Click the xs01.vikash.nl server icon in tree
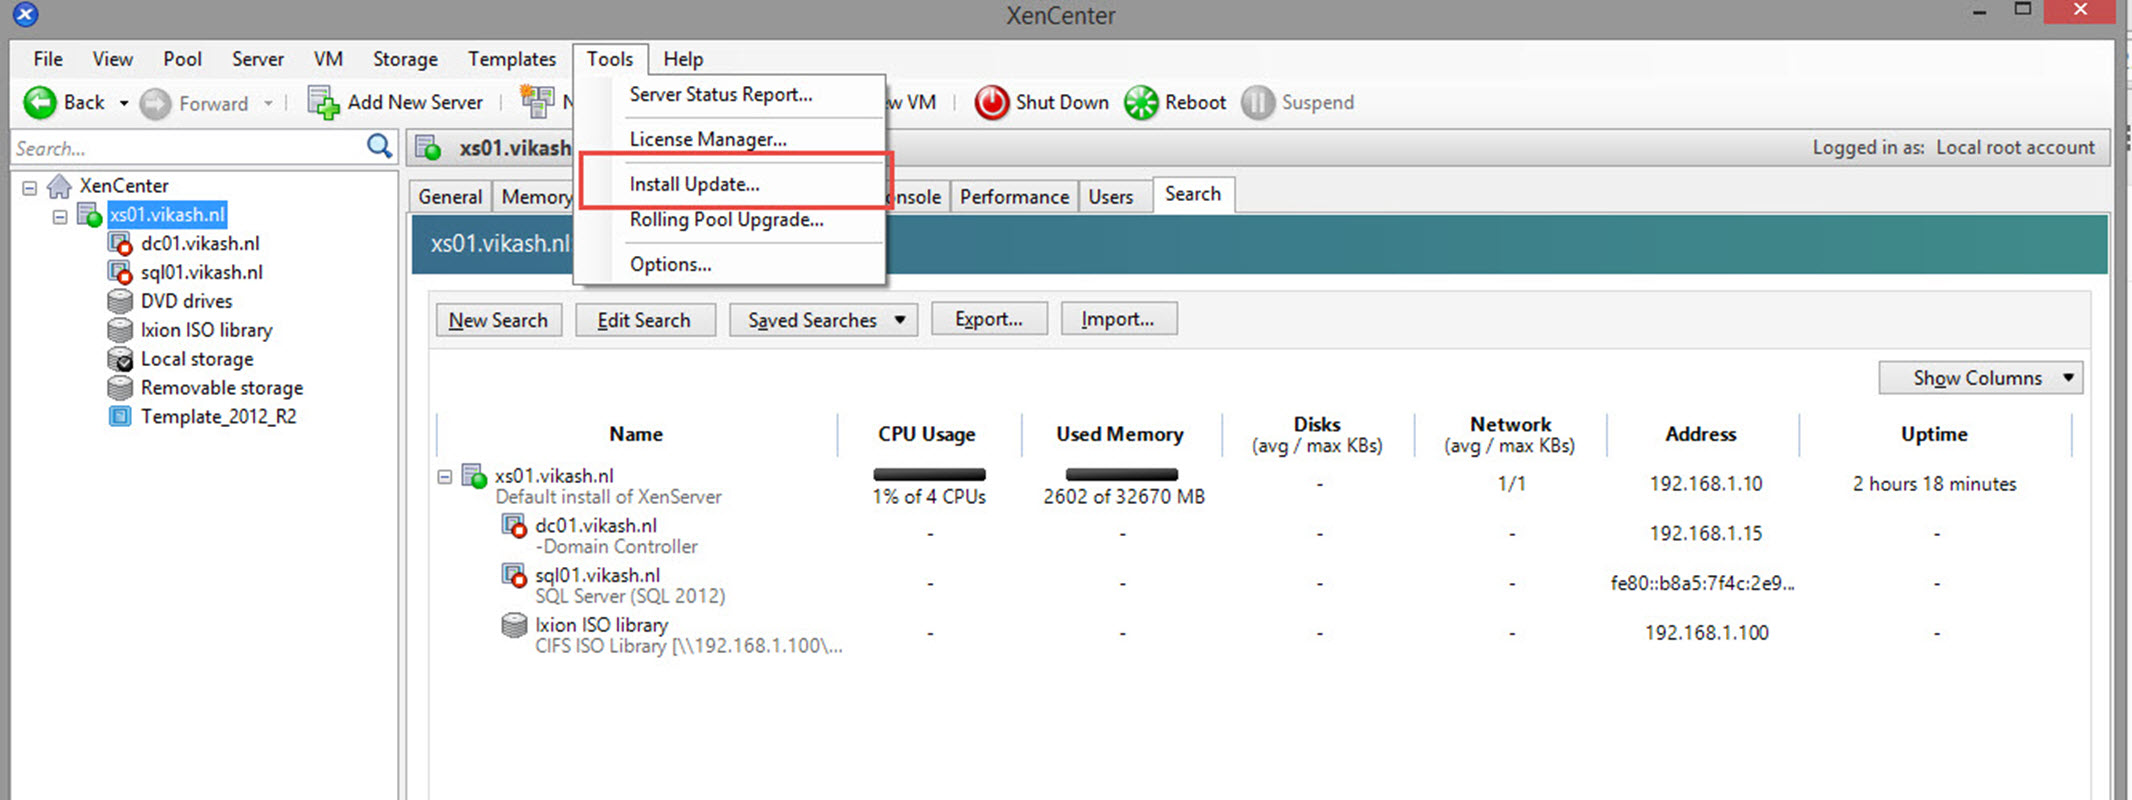 click(x=89, y=215)
